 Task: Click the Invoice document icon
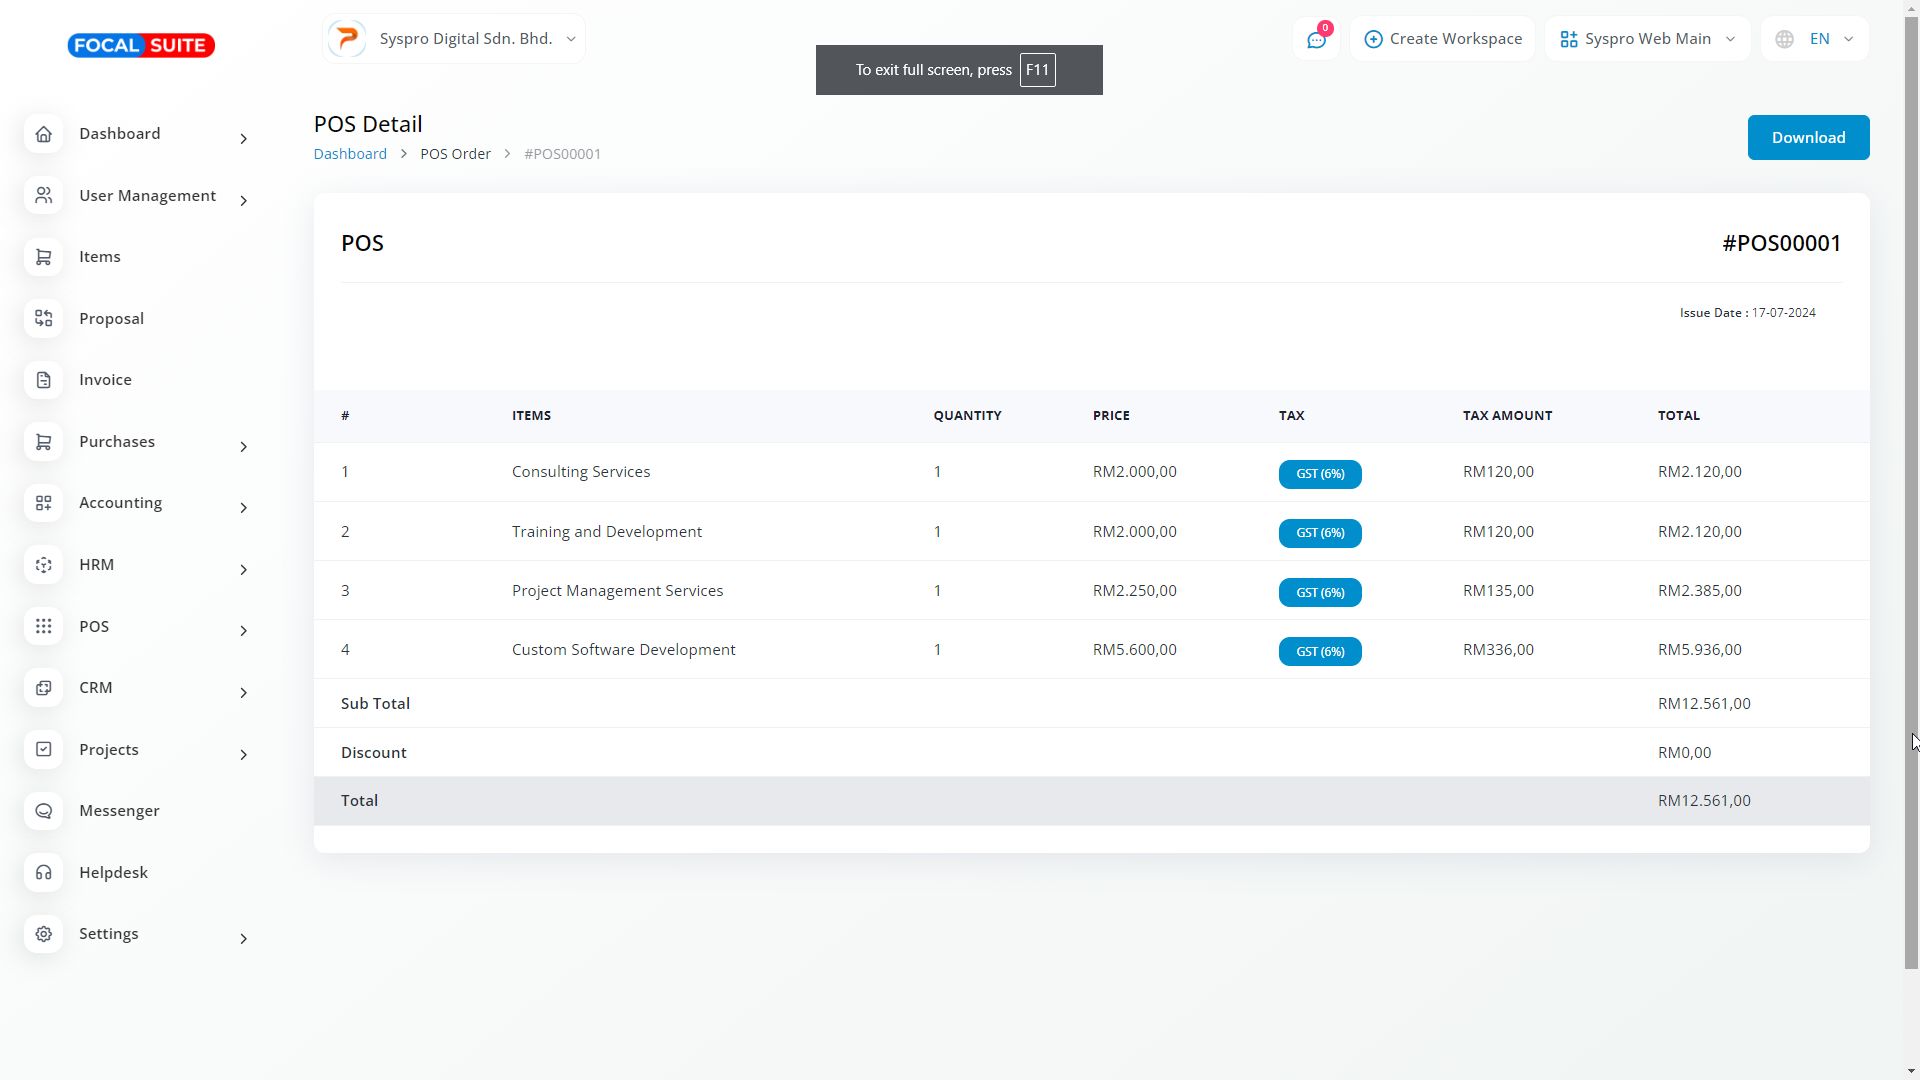[x=43, y=380]
